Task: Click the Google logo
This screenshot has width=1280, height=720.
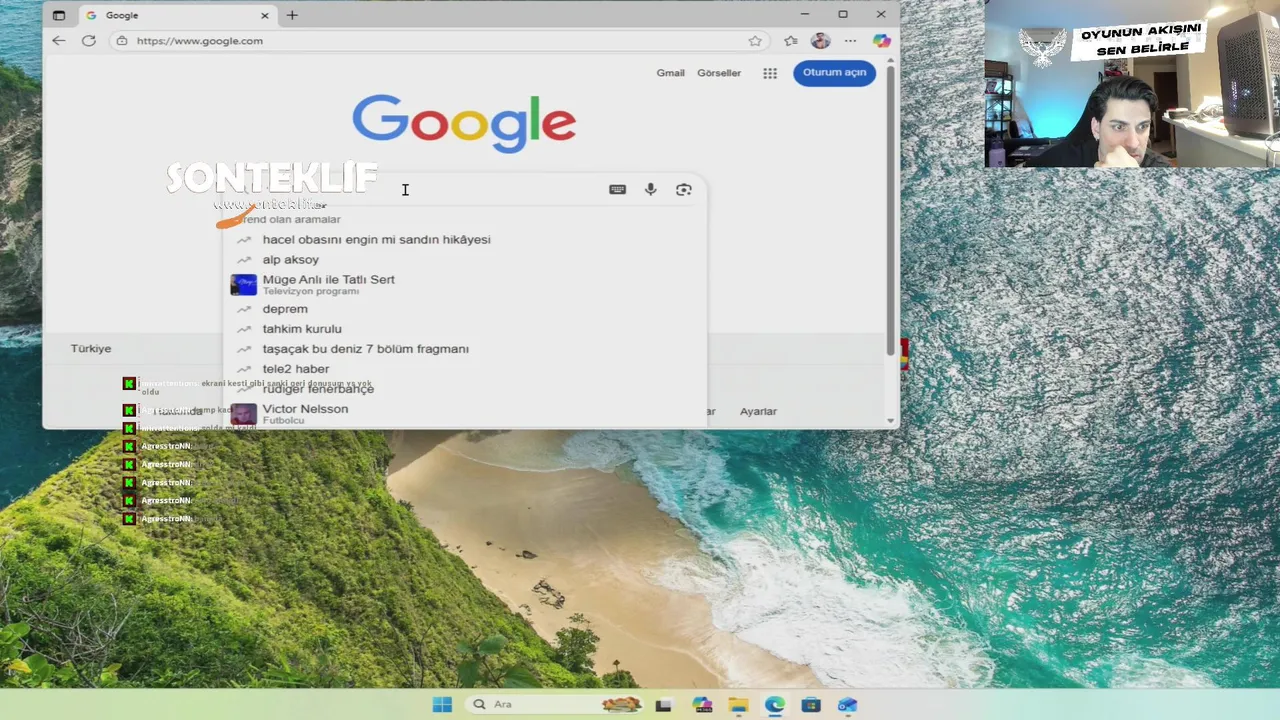Action: [x=464, y=124]
